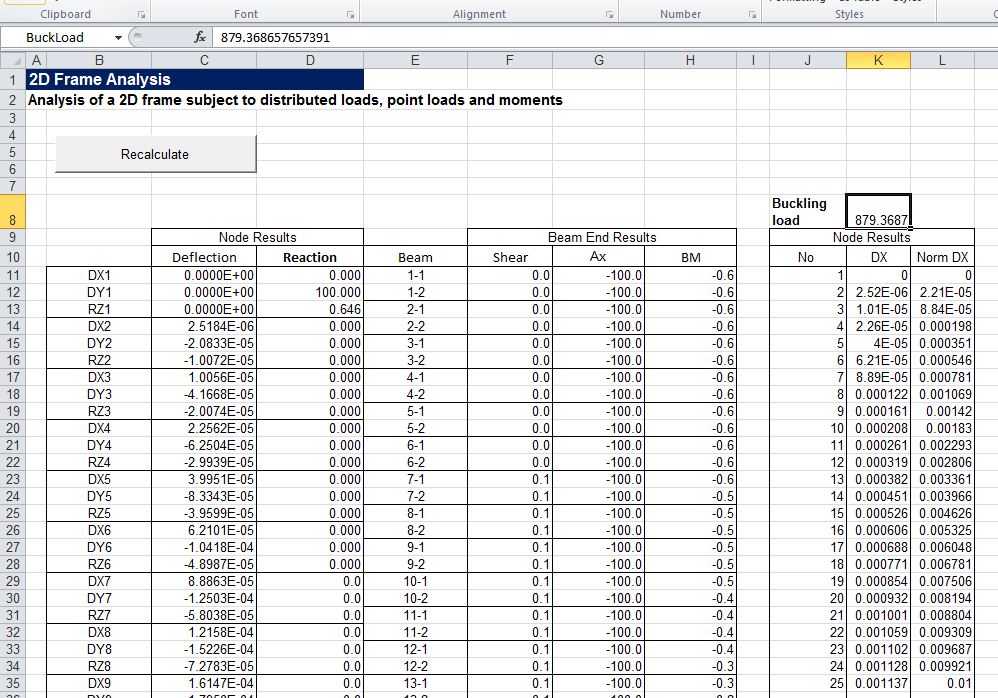Open Number group dialog launcher
This screenshot has height=698, width=998.
[753, 15]
